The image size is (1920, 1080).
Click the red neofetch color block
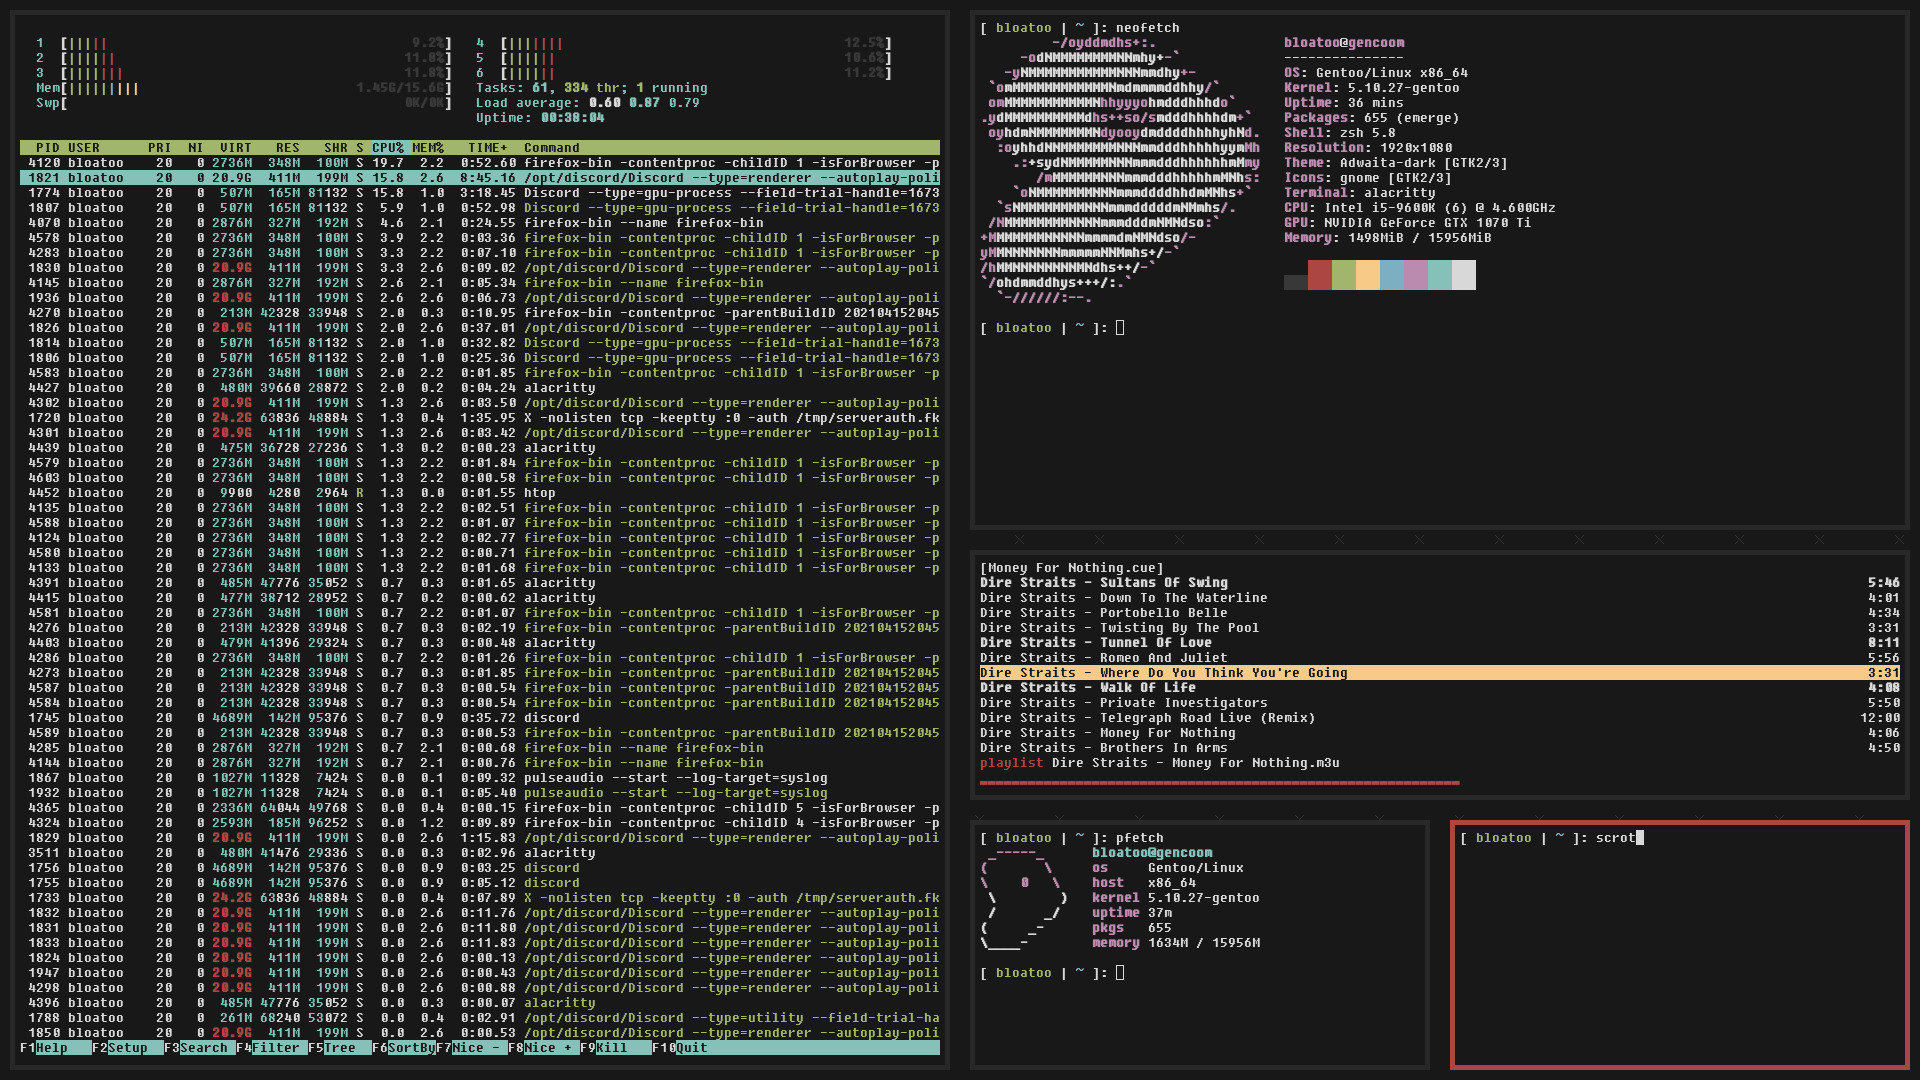click(x=1319, y=275)
